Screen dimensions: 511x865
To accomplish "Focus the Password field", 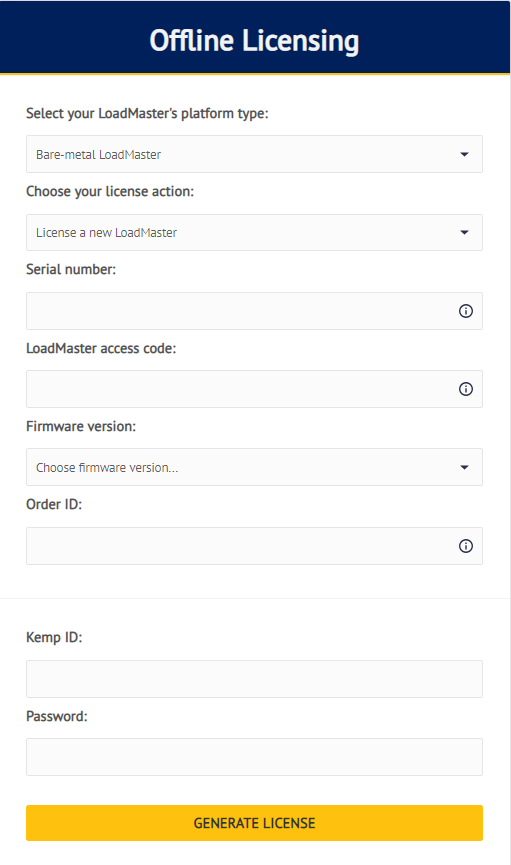I will pyautogui.click(x=254, y=757).
